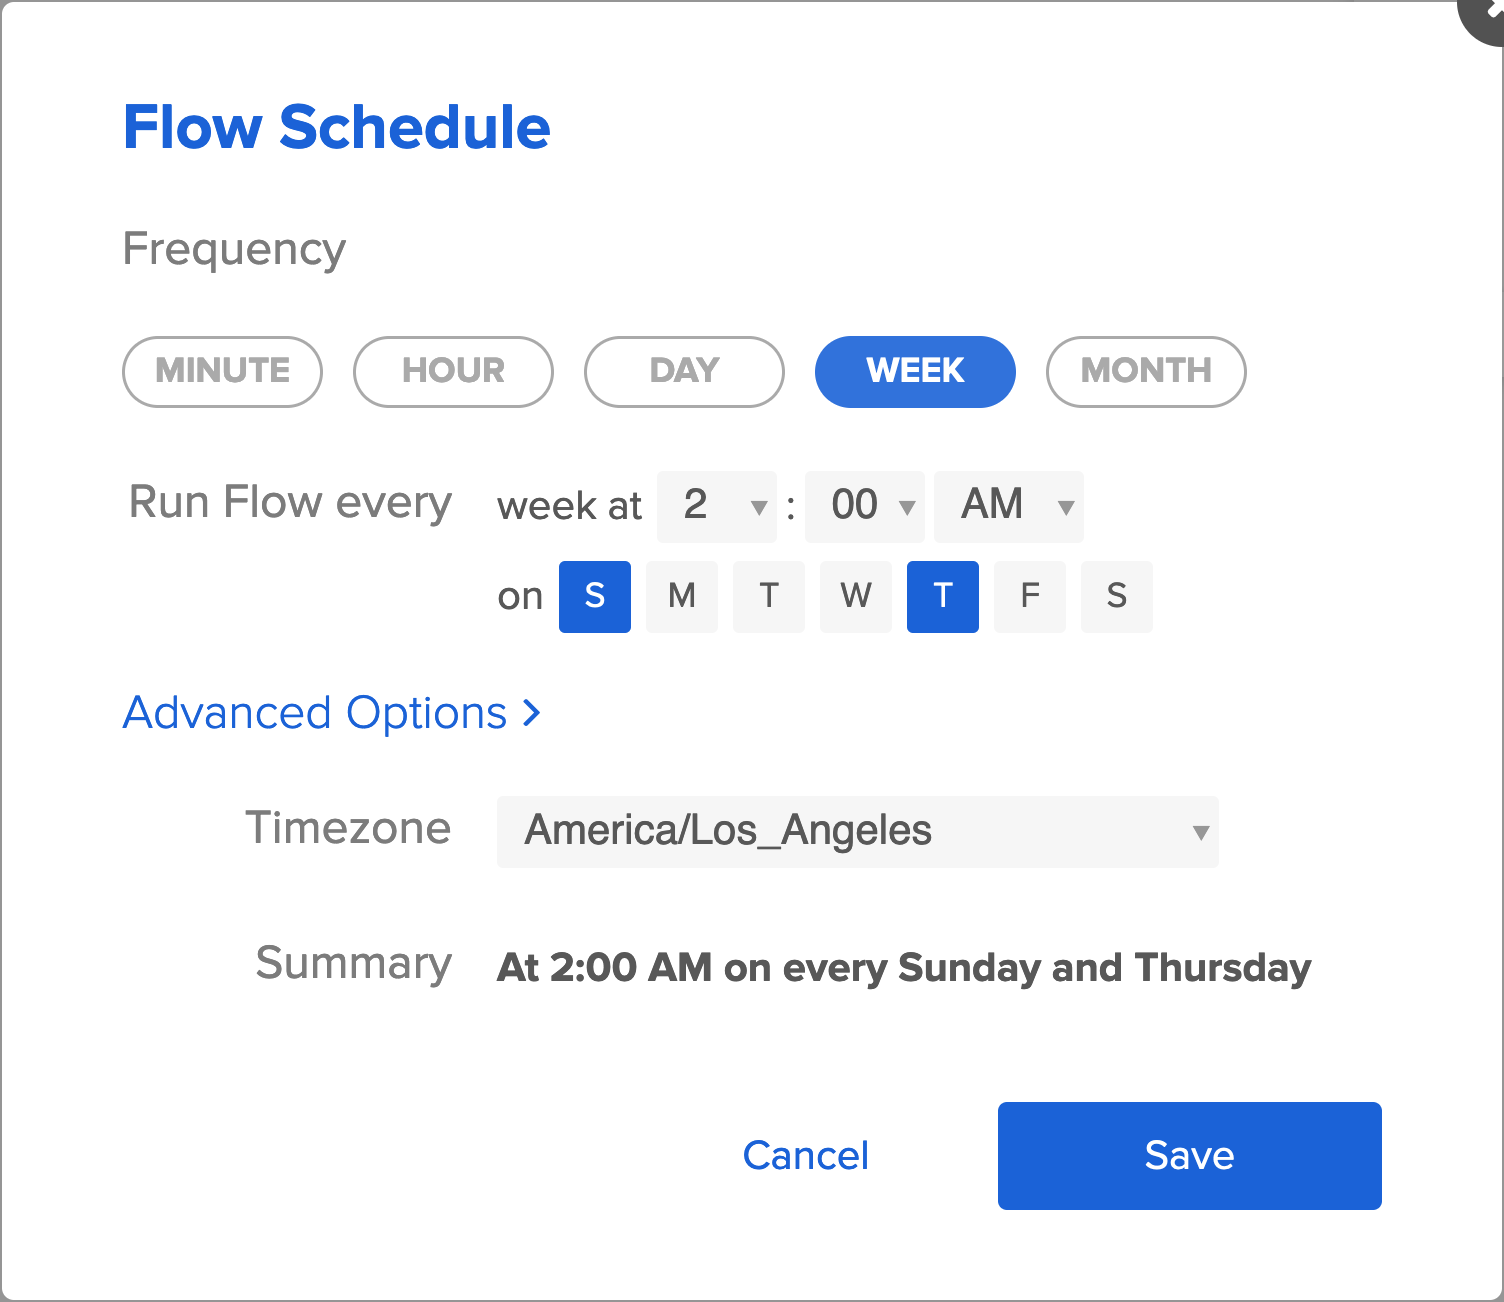Image resolution: width=1504 pixels, height=1302 pixels.
Task: Enable Monday day toggle
Action: coord(682,597)
